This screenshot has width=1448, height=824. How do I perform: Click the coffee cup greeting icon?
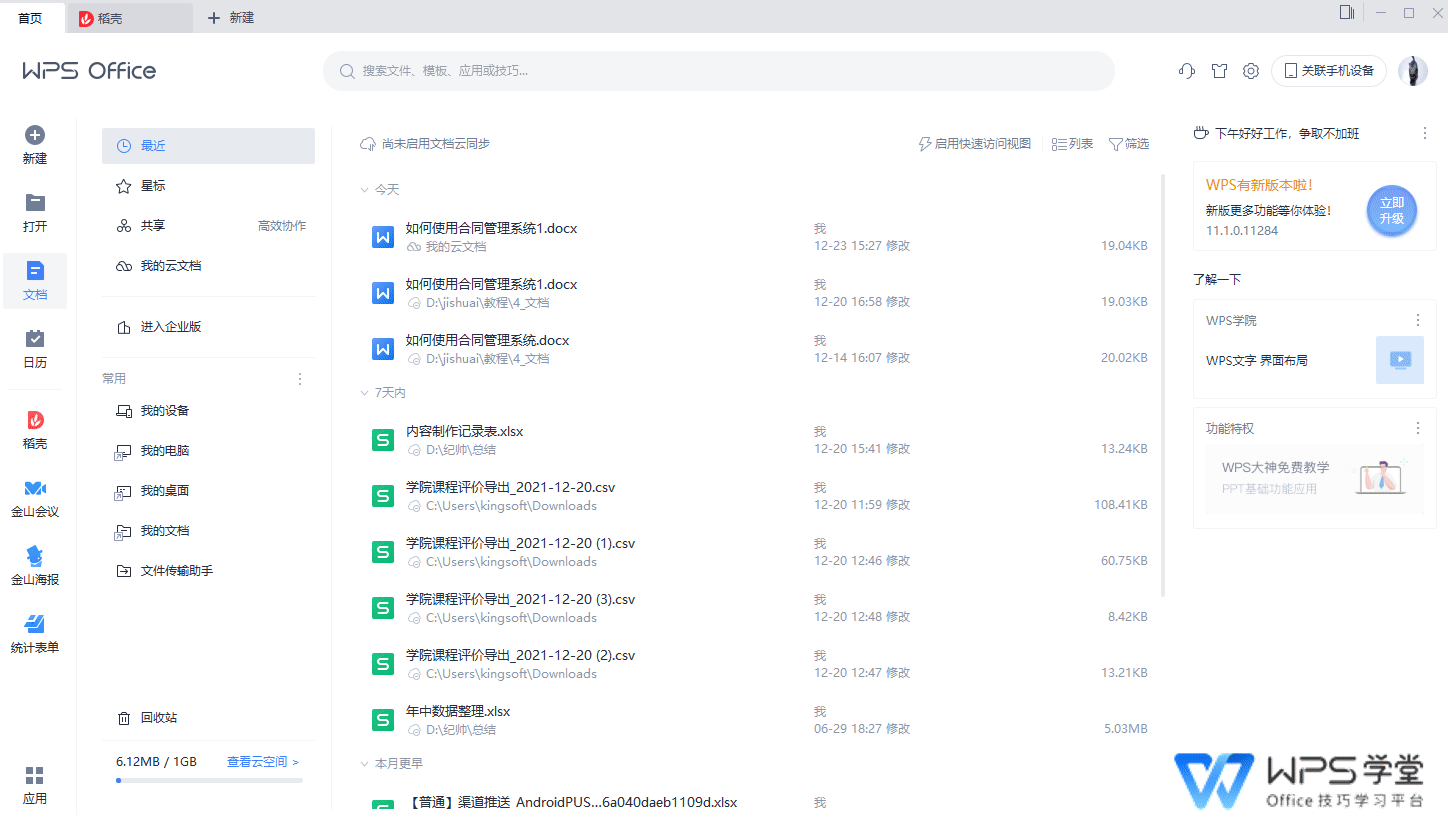point(1201,133)
